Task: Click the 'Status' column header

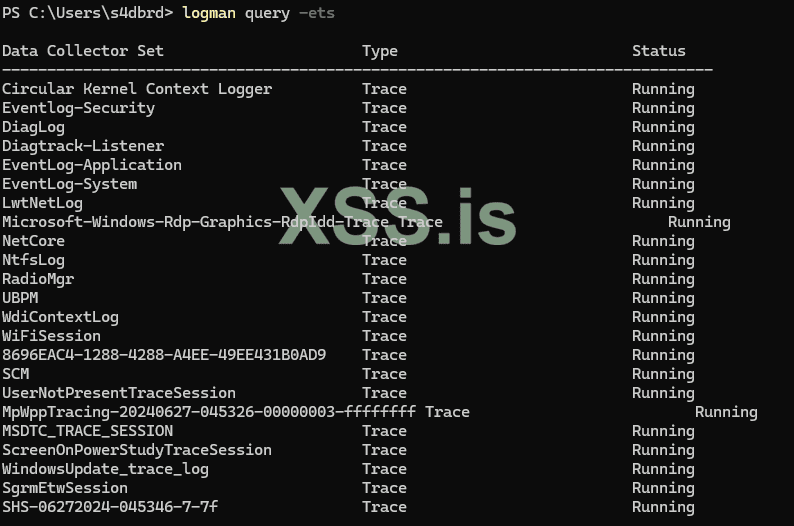Action: pyautogui.click(x=659, y=51)
